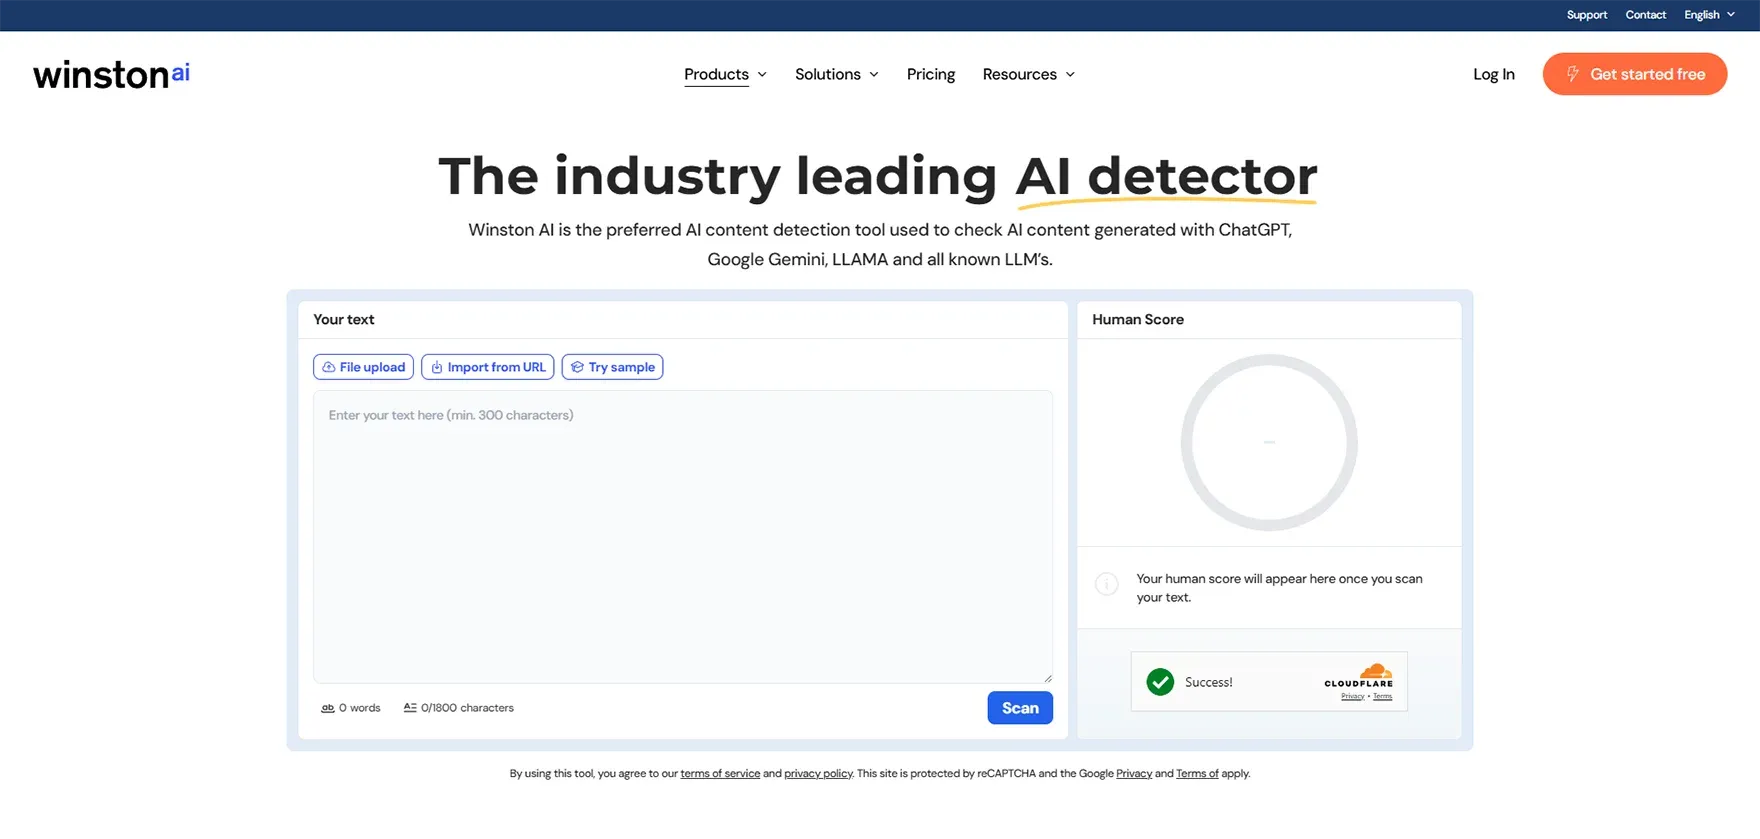The width and height of the screenshot is (1760, 839).
Task: Open the Google Terms of link
Action: point(1197,774)
